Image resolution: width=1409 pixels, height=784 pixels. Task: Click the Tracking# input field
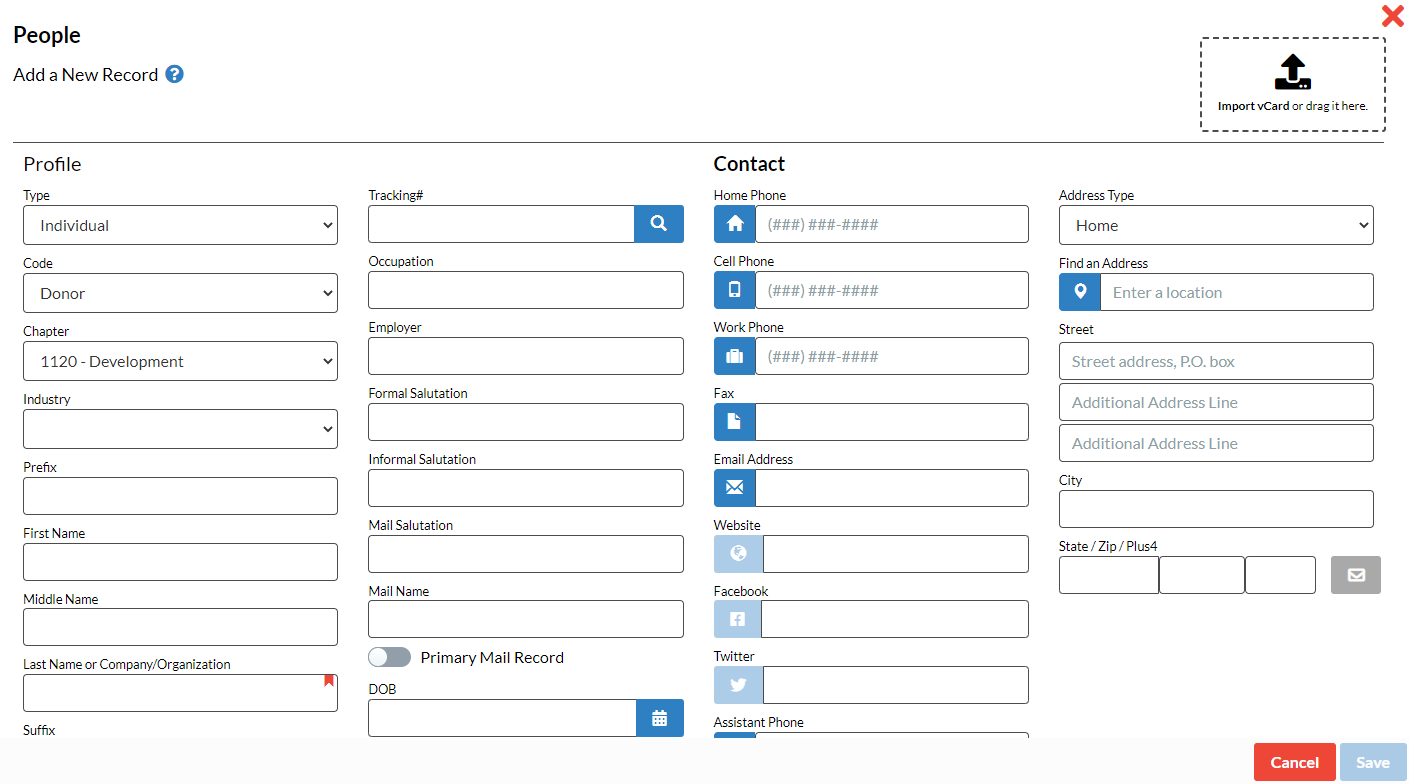coord(501,224)
